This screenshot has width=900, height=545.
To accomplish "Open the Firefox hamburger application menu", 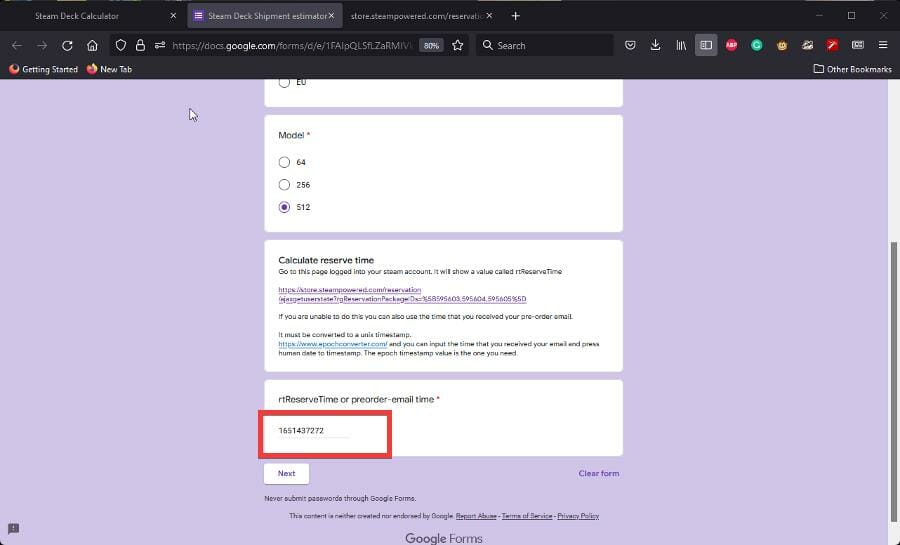I will [883, 45].
